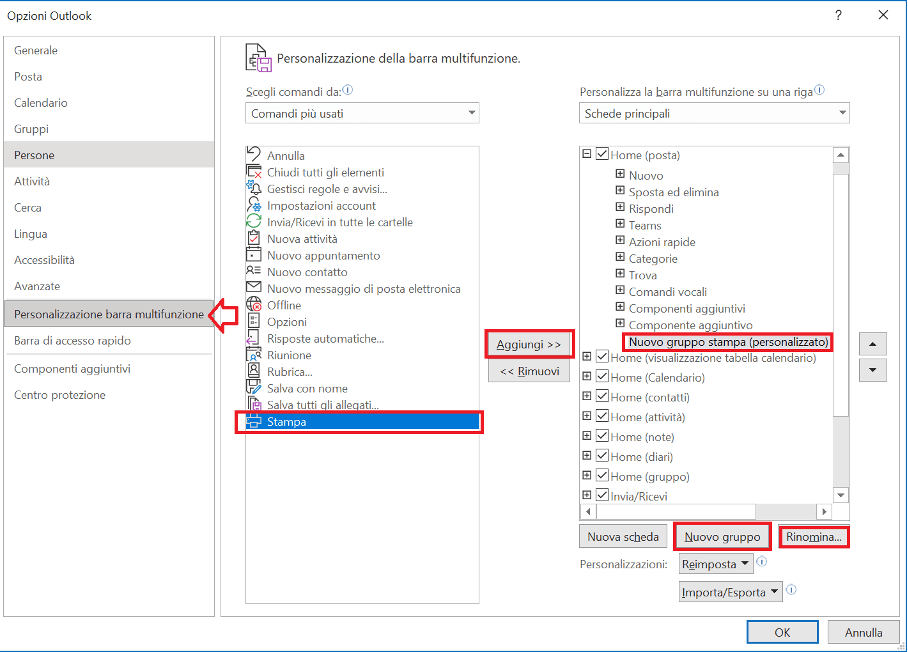Uncheck the Home (posta) tab checkbox

click(x=602, y=154)
